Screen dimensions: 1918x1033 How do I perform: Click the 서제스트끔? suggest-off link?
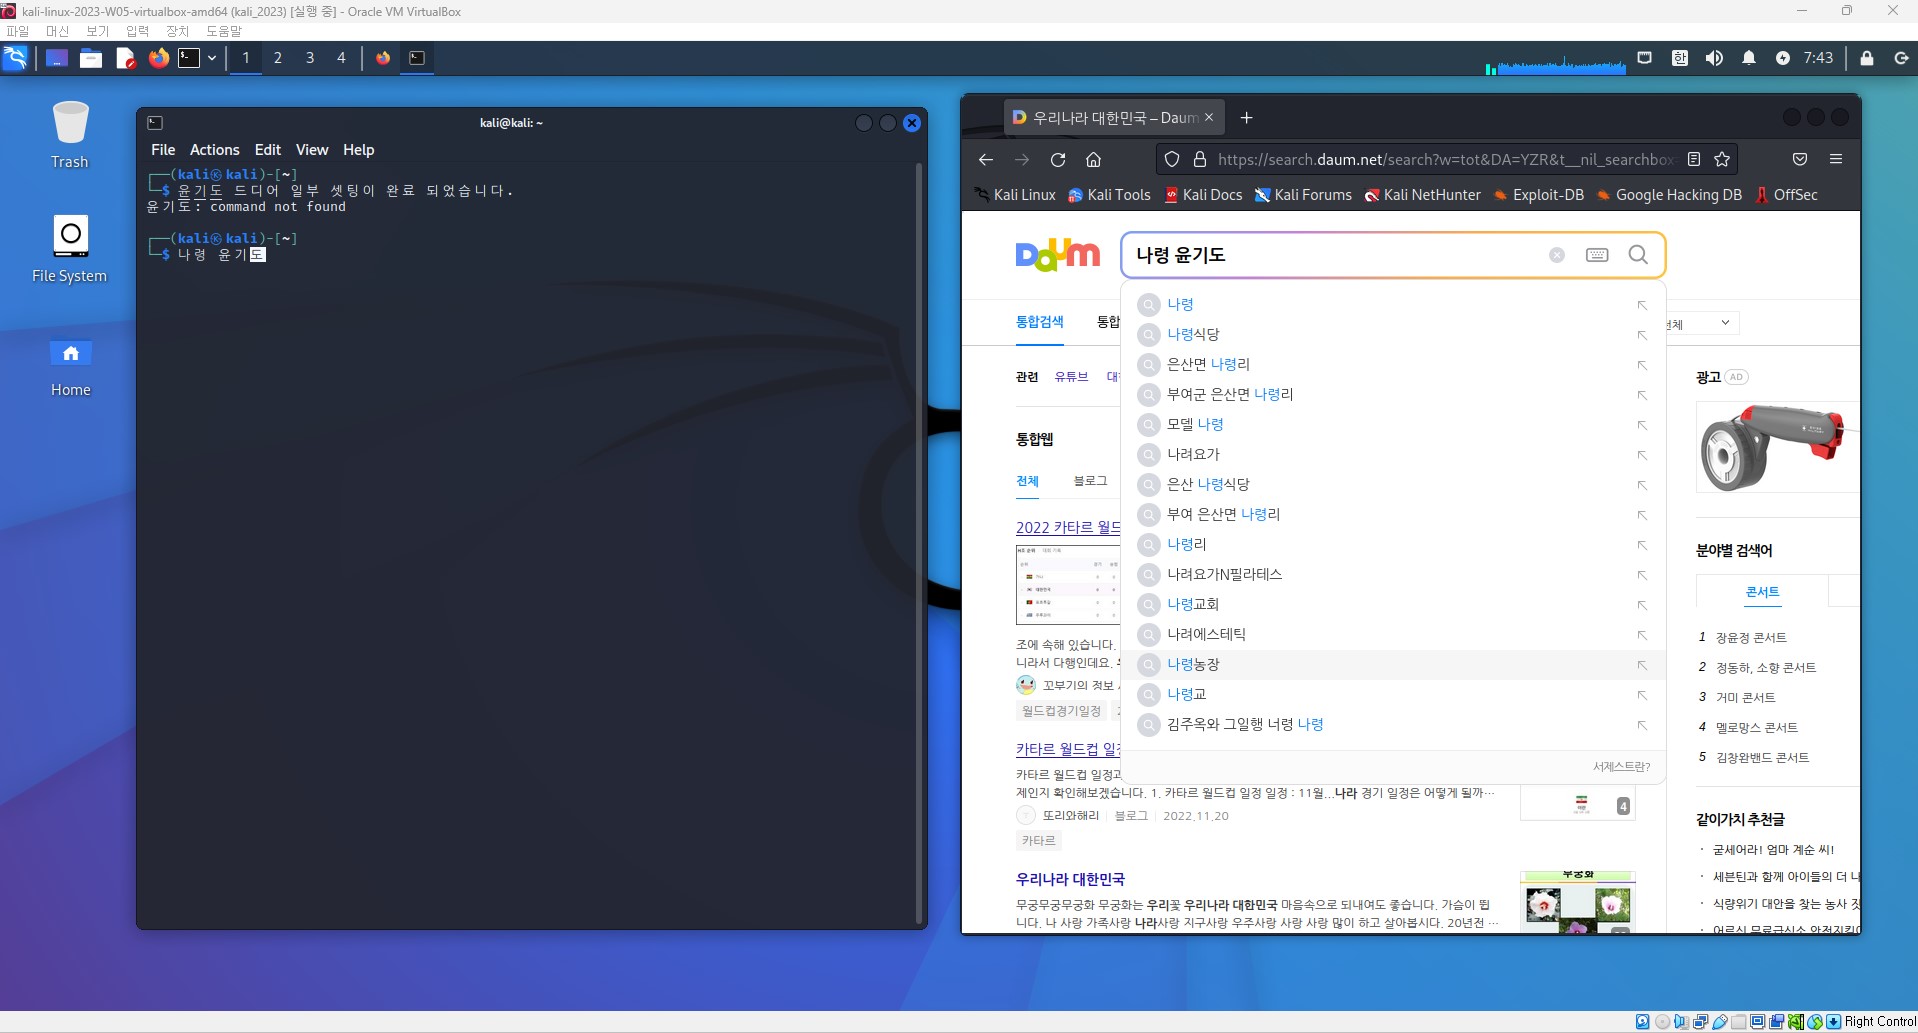click(1621, 767)
